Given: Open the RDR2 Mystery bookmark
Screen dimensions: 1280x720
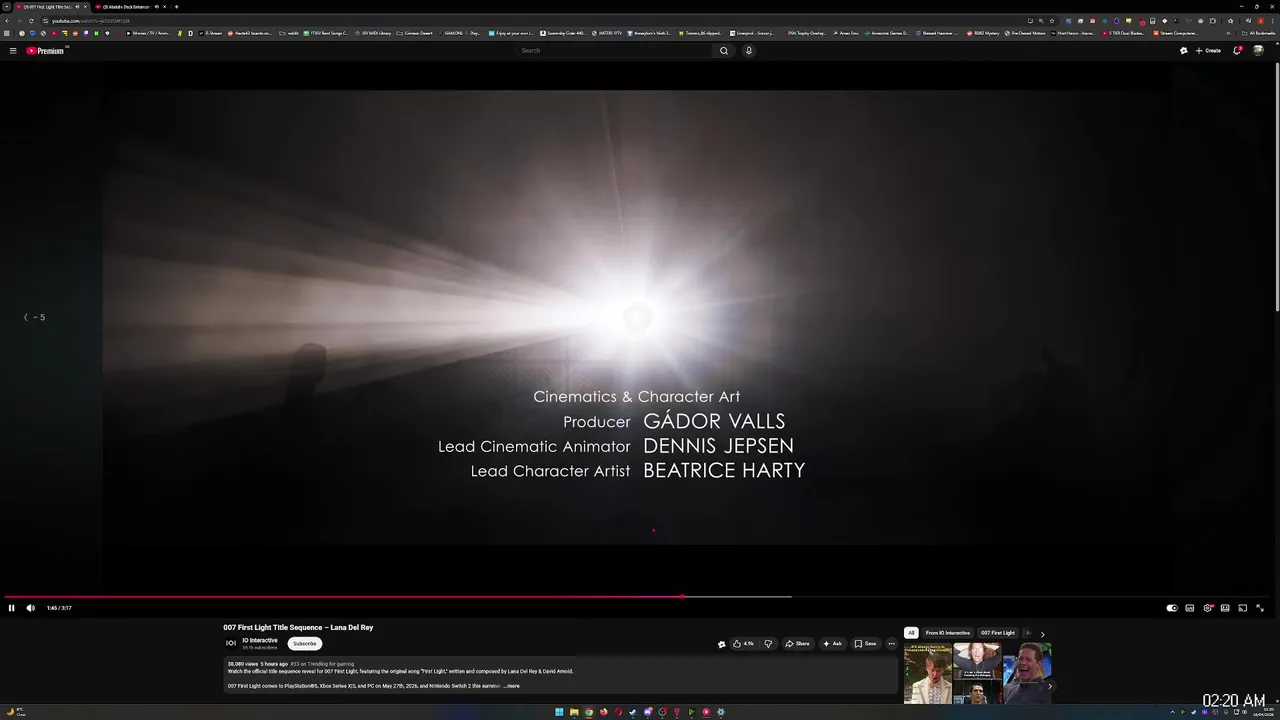Looking at the screenshot, I should (983, 33).
